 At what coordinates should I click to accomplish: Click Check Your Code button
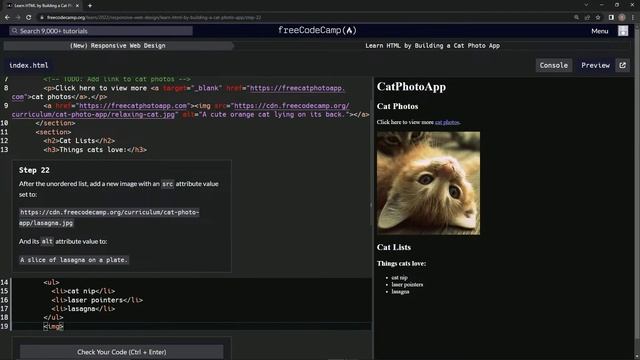(x=122, y=352)
